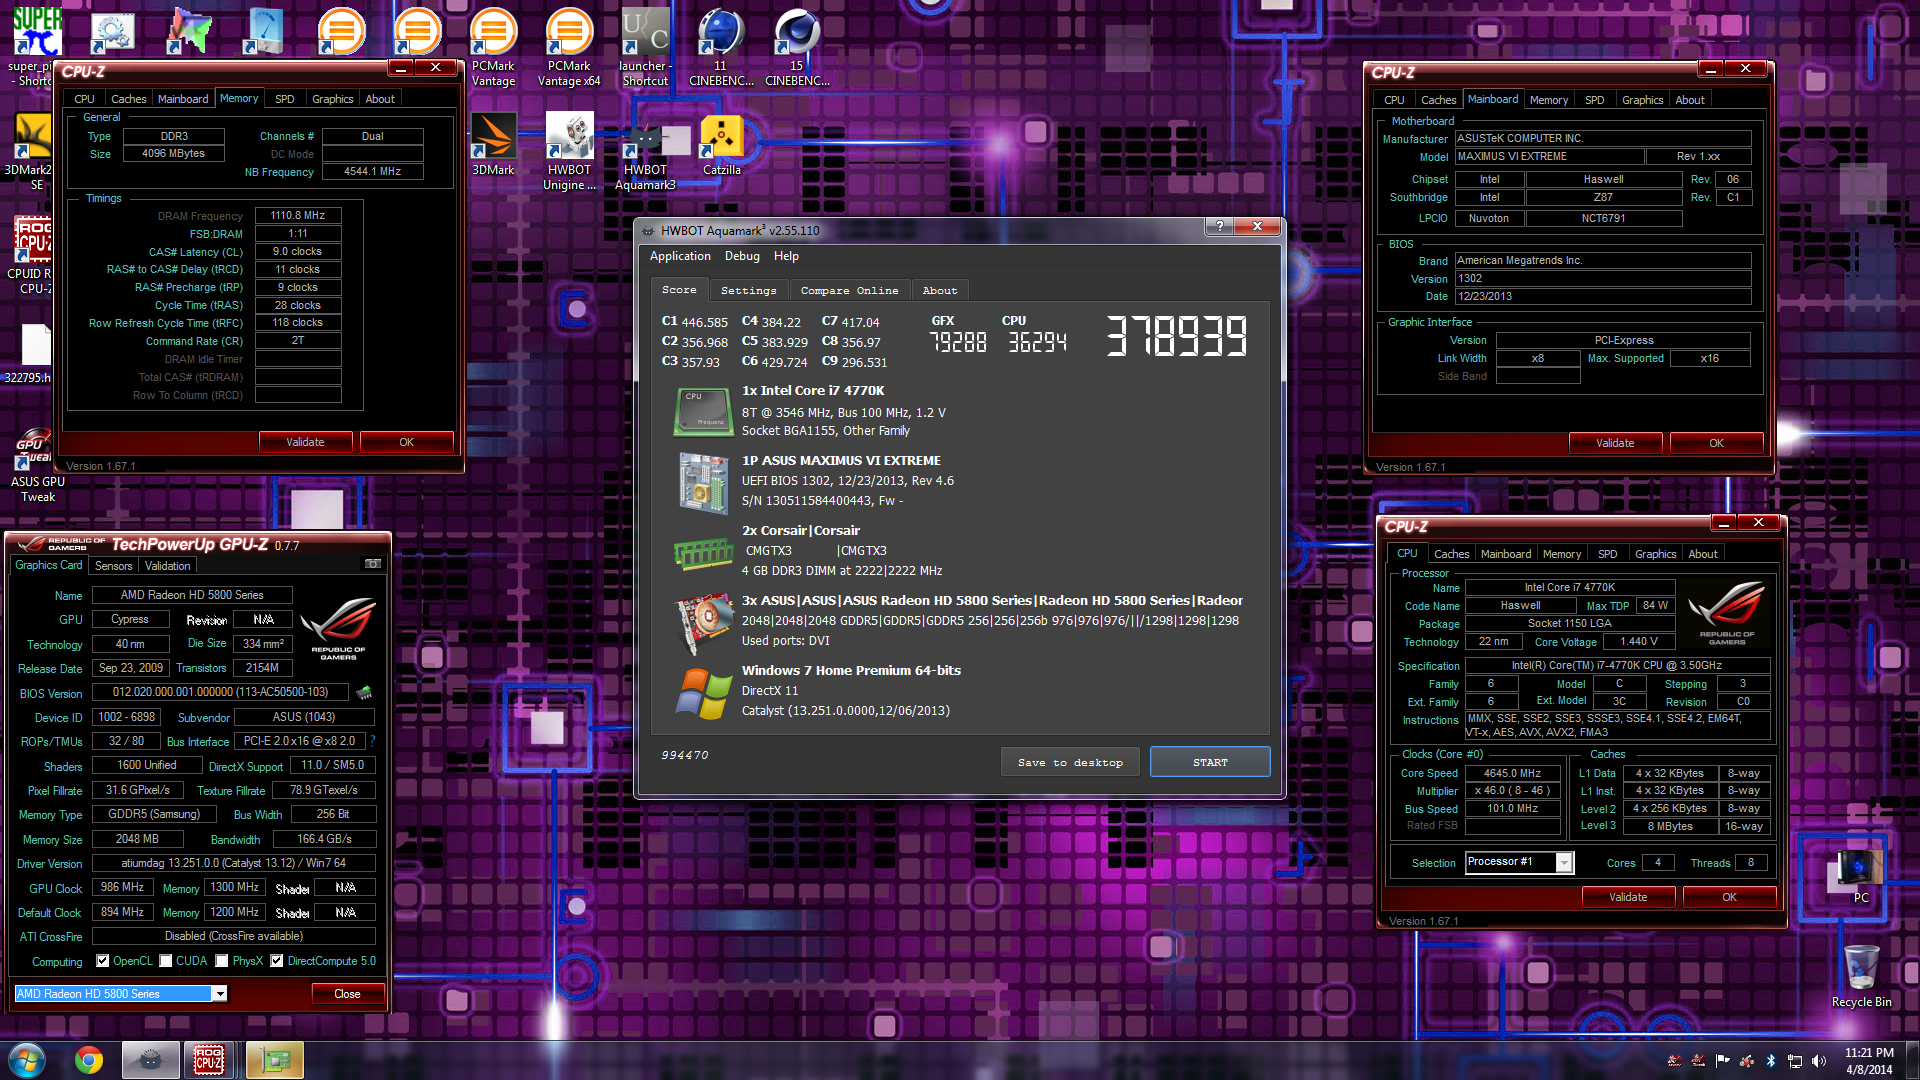Open the Help menu in Aquamark

(x=786, y=256)
